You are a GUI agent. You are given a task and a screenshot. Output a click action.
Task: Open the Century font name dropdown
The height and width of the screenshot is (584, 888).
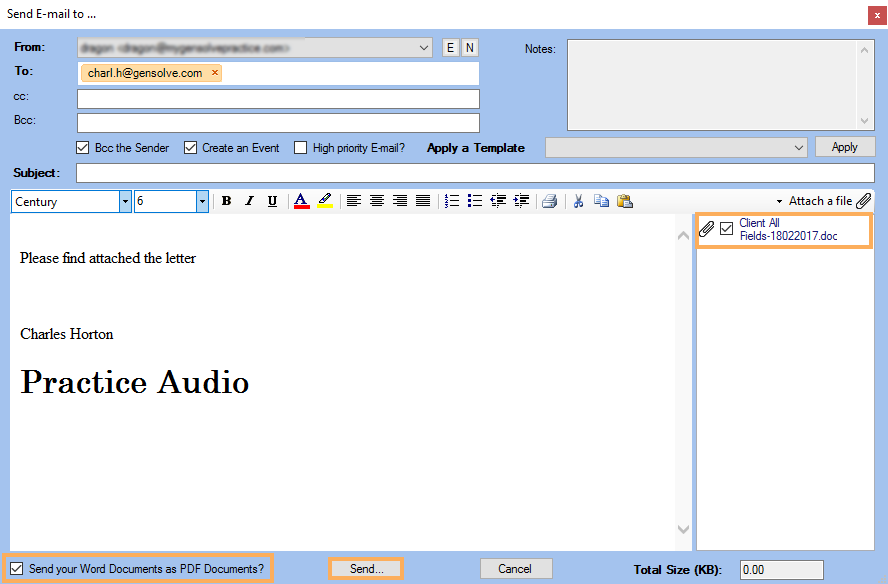(x=125, y=202)
